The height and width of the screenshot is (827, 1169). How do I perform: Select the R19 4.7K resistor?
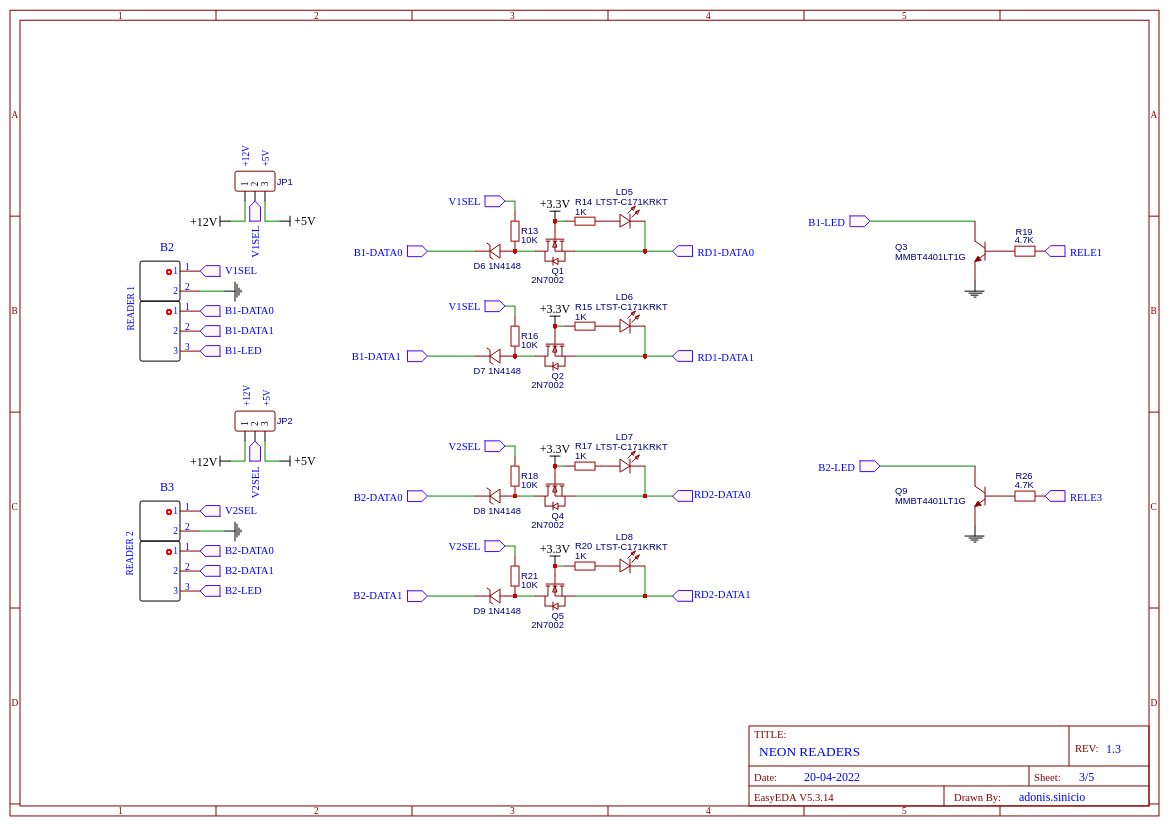(x=1024, y=251)
